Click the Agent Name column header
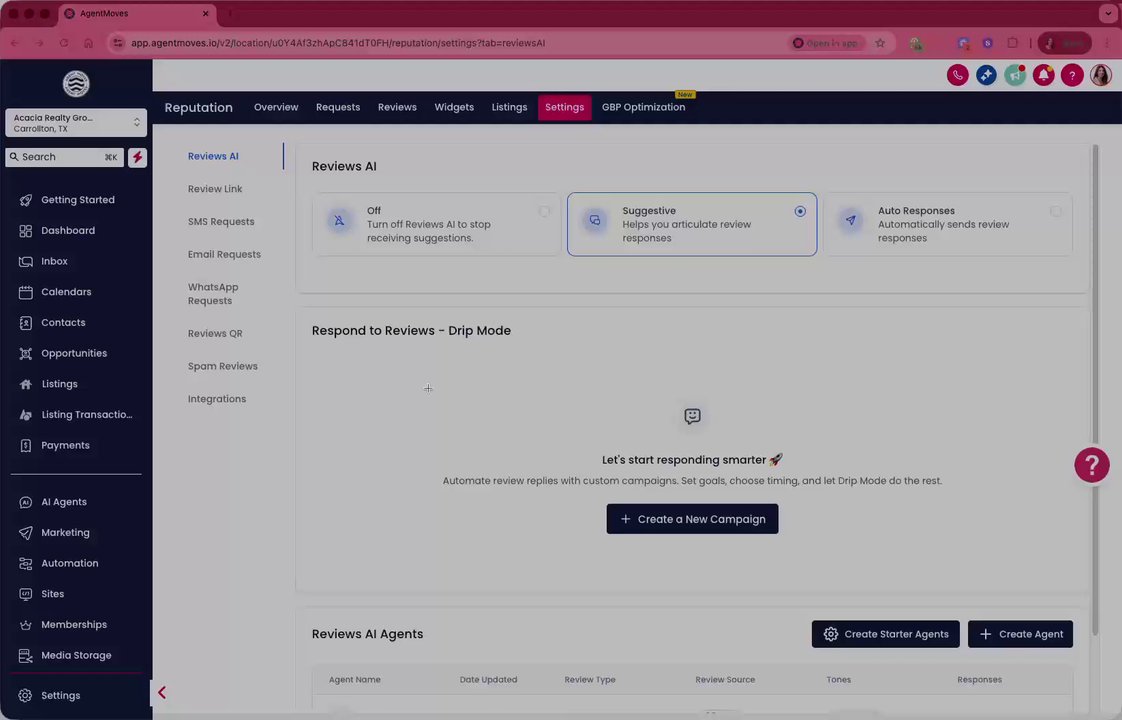The height and width of the screenshot is (720, 1122). coord(355,680)
